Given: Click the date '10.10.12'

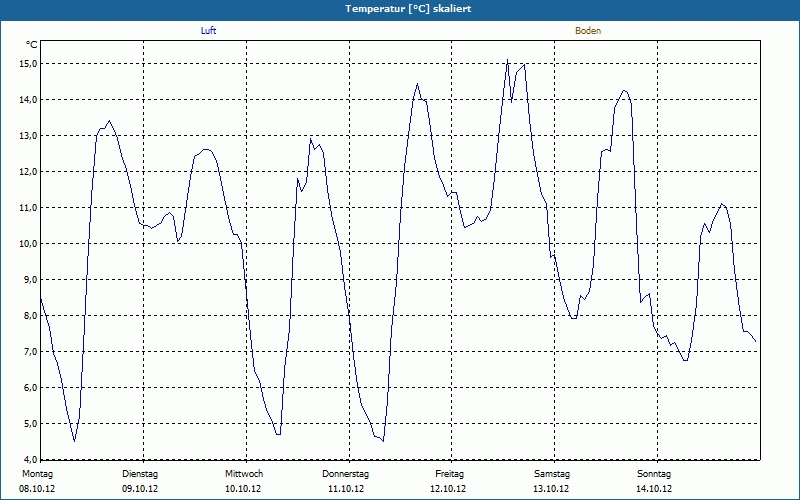Looking at the screenshot, I should click(x=243, y=489).
